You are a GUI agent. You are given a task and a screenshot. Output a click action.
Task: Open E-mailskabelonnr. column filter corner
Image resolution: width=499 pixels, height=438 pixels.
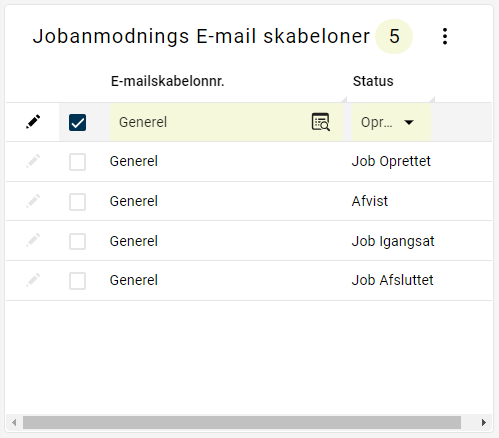(344, 99)
